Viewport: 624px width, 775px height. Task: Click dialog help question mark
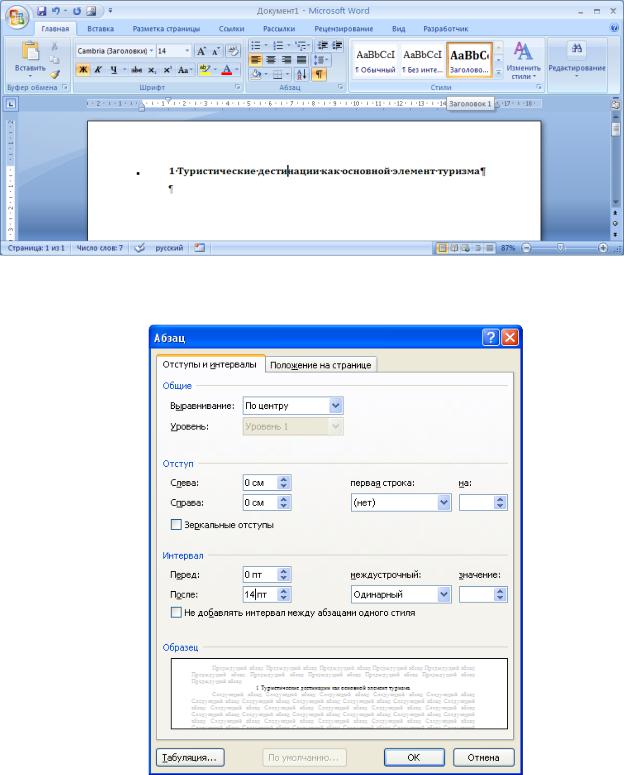490,338
